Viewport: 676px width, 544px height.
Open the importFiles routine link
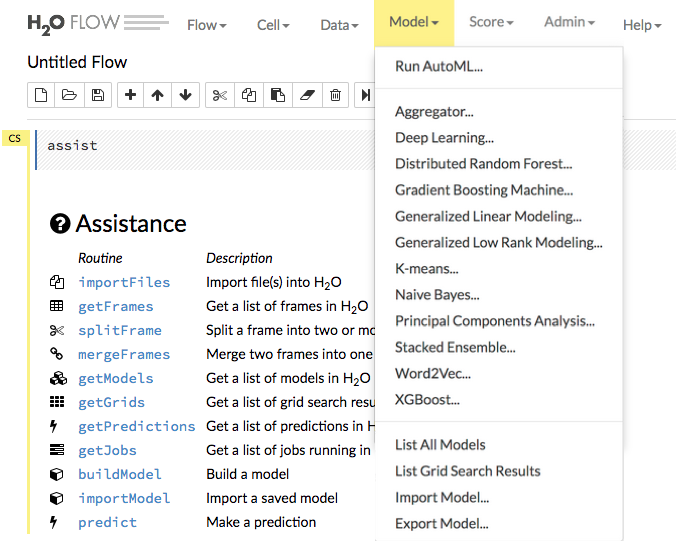(124, 282)
